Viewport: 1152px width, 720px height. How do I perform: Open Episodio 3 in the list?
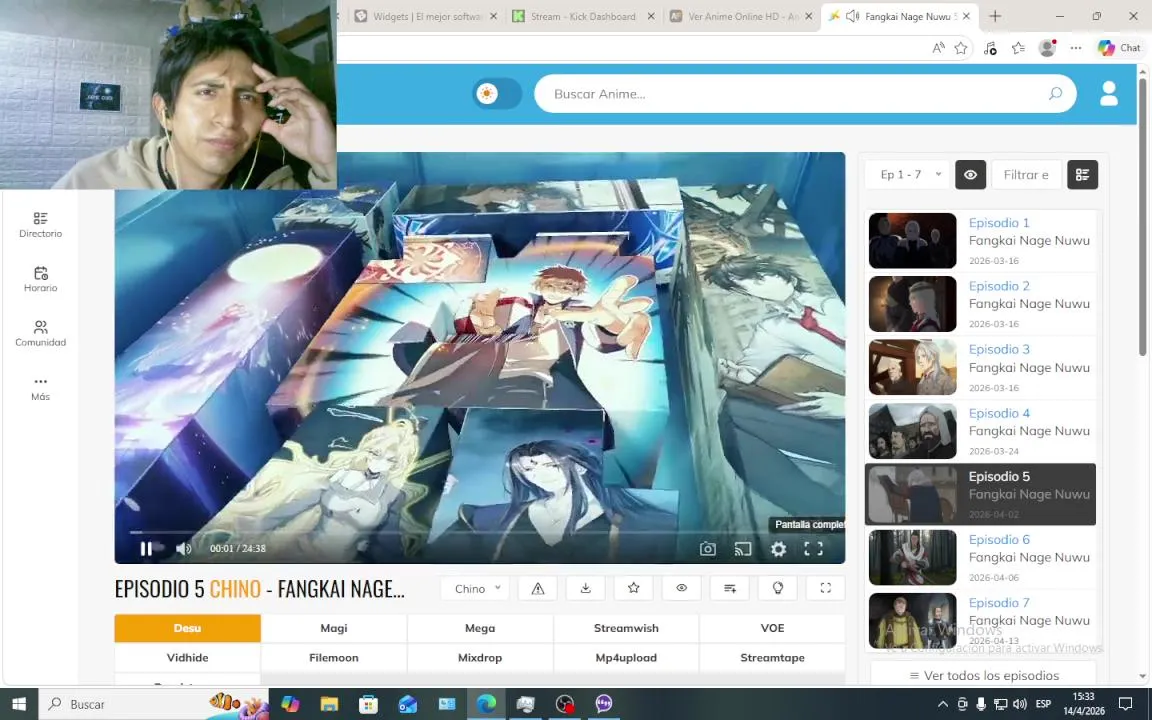tap(981, 367)
